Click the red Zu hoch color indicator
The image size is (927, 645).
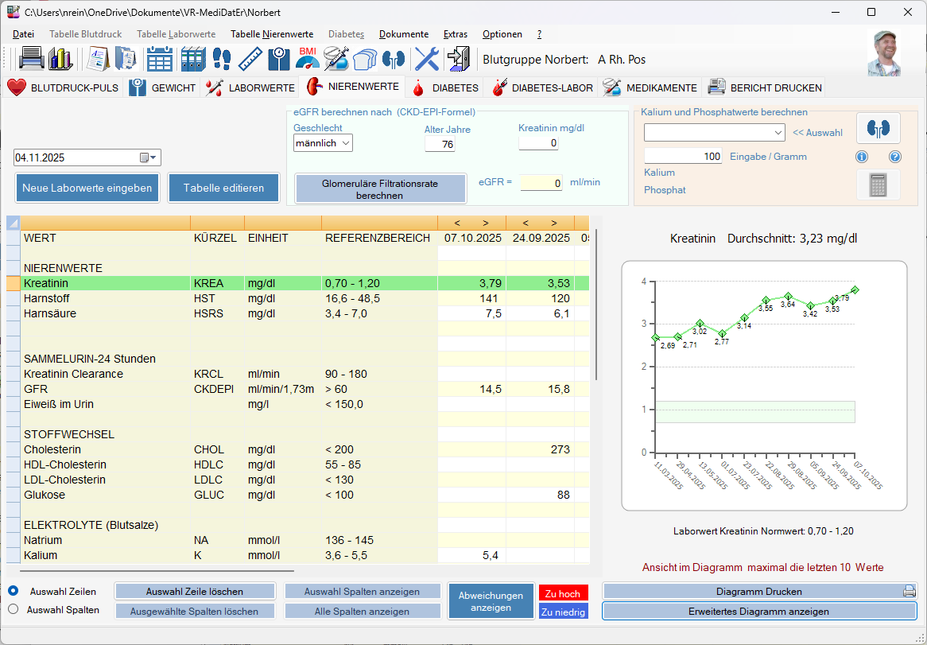coord(564,593)
